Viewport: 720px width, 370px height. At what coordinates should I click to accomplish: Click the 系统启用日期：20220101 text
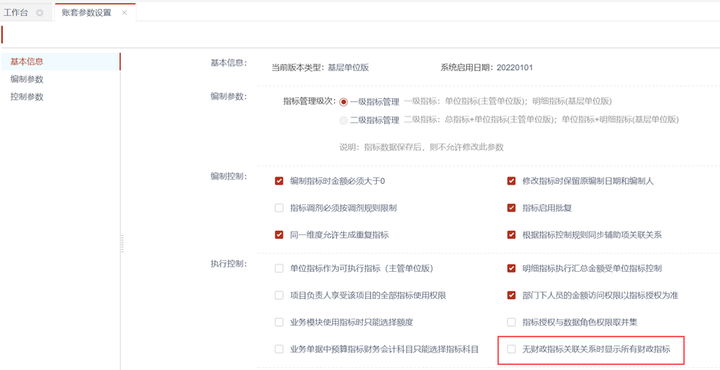coord(487,68)
